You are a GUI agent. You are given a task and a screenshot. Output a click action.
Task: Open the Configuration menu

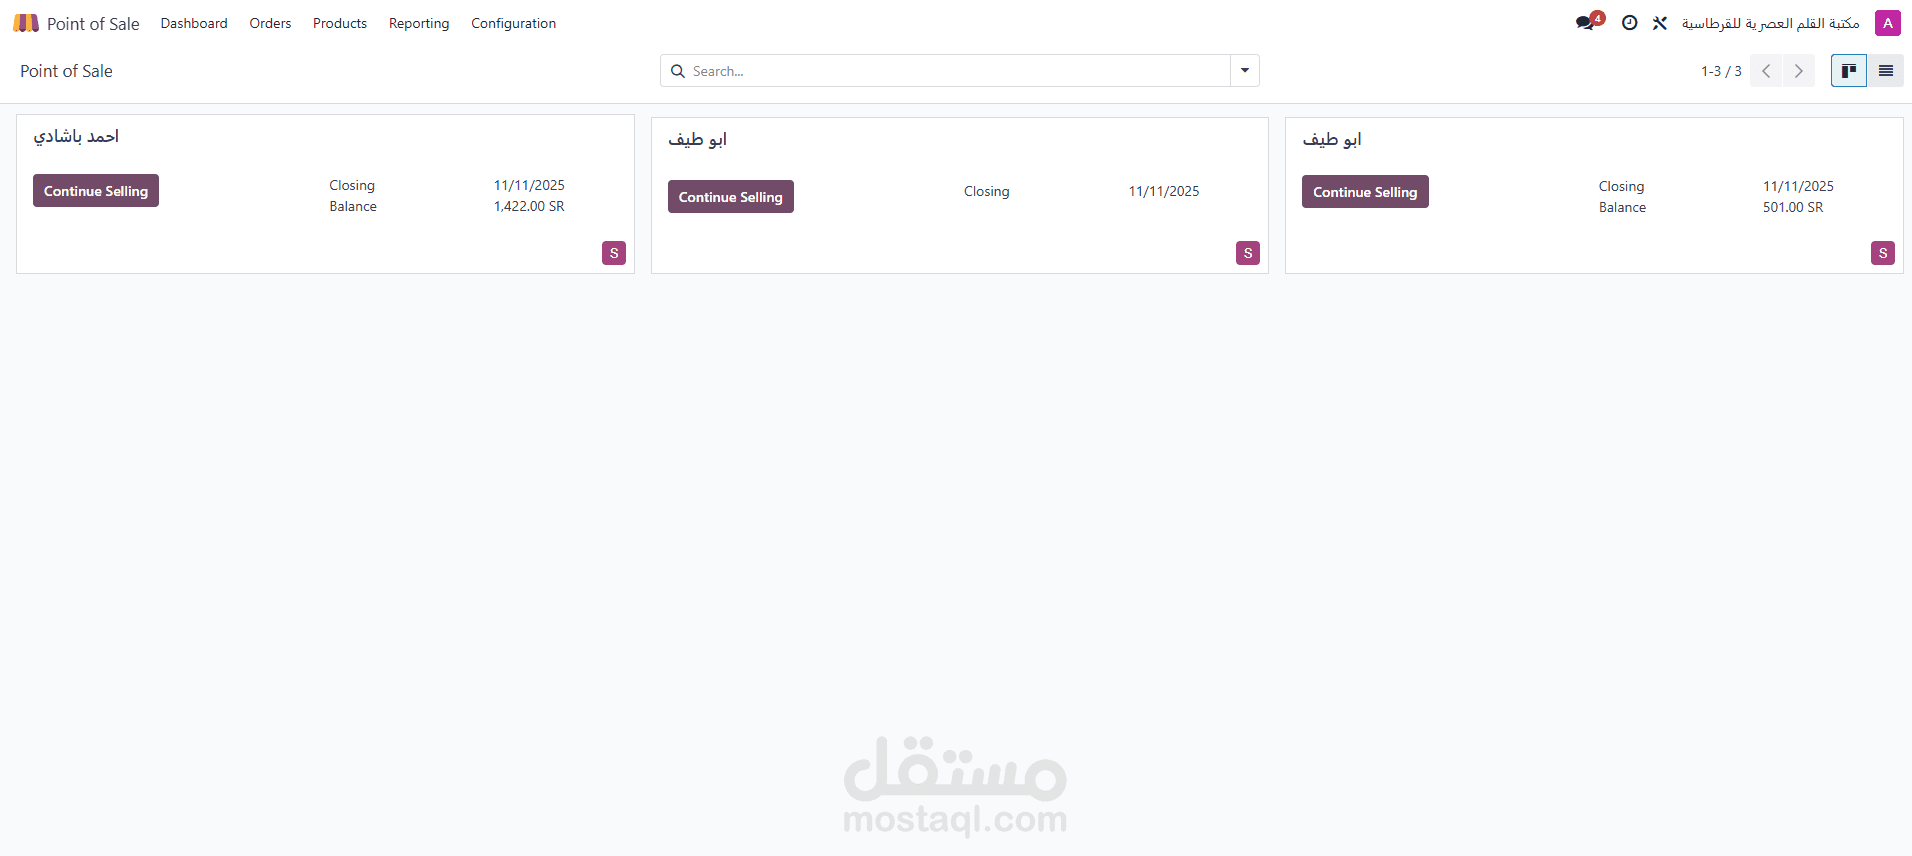coord(514,23)
